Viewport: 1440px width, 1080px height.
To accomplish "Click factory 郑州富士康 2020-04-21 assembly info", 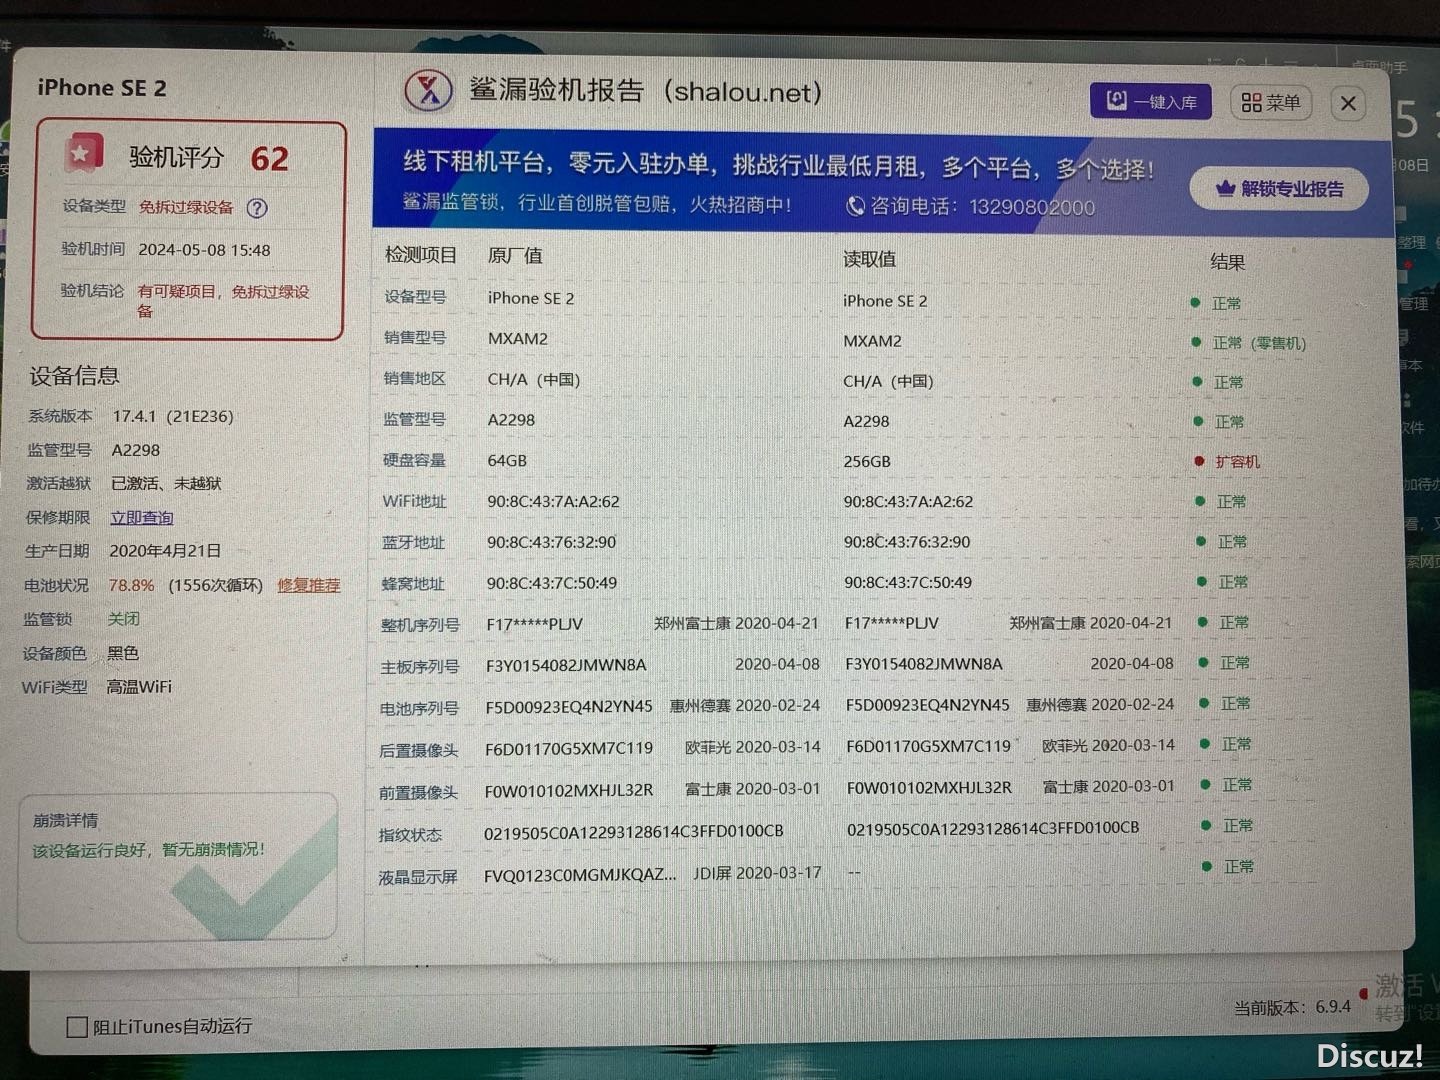I will tap(736, 623).
